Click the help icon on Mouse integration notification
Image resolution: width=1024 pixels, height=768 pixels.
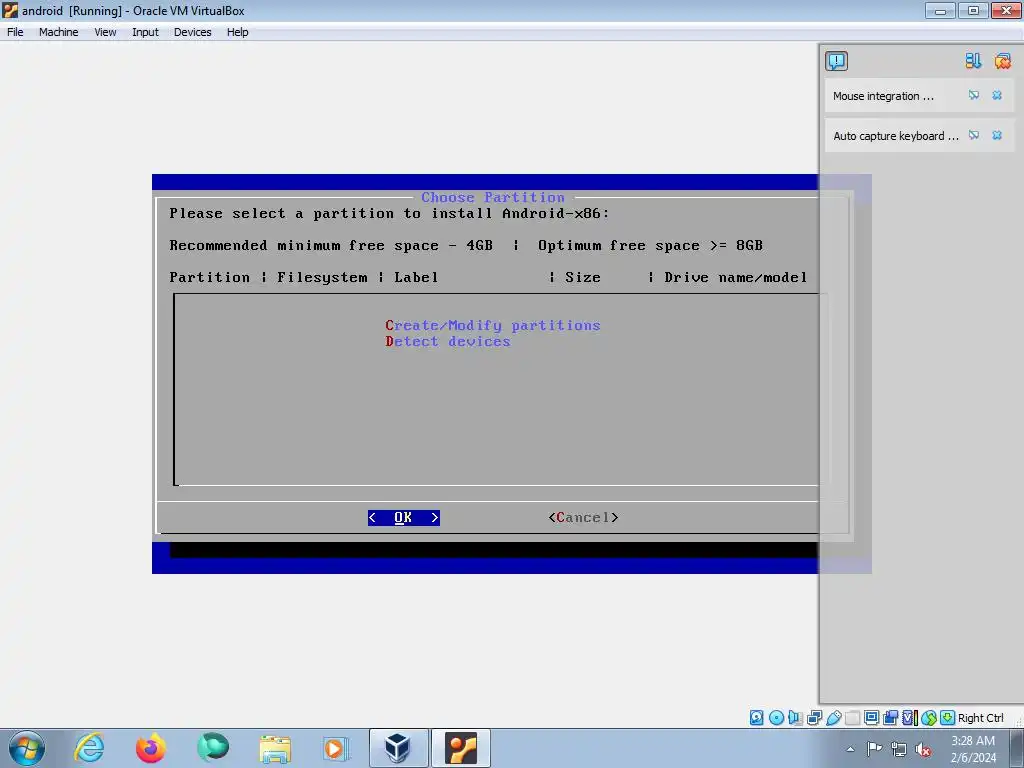(x=974, y=95)
